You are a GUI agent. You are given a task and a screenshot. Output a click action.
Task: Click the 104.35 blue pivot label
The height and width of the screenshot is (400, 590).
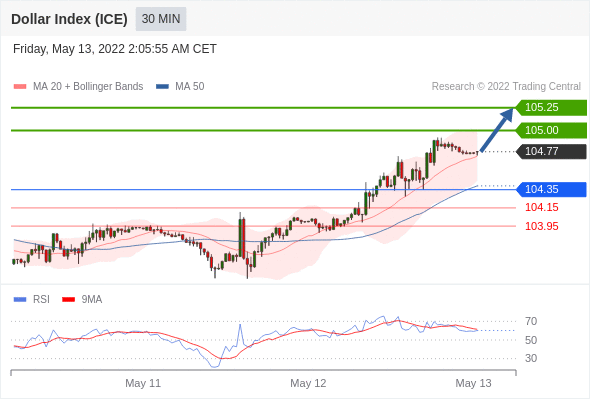(x=551, y=189)
